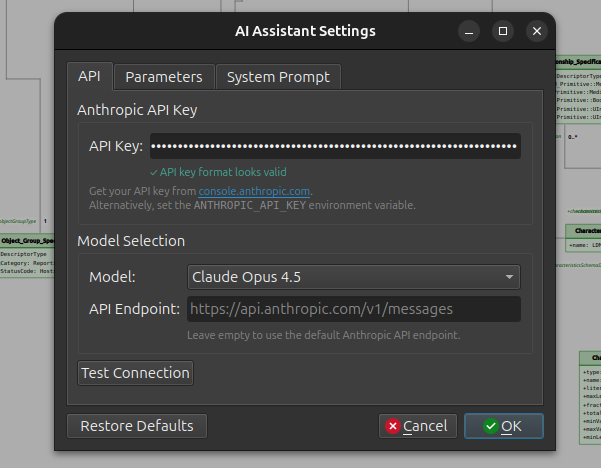Click the green checkmark icon on OK
Screen dimensions: 601x468
(490, 426)
